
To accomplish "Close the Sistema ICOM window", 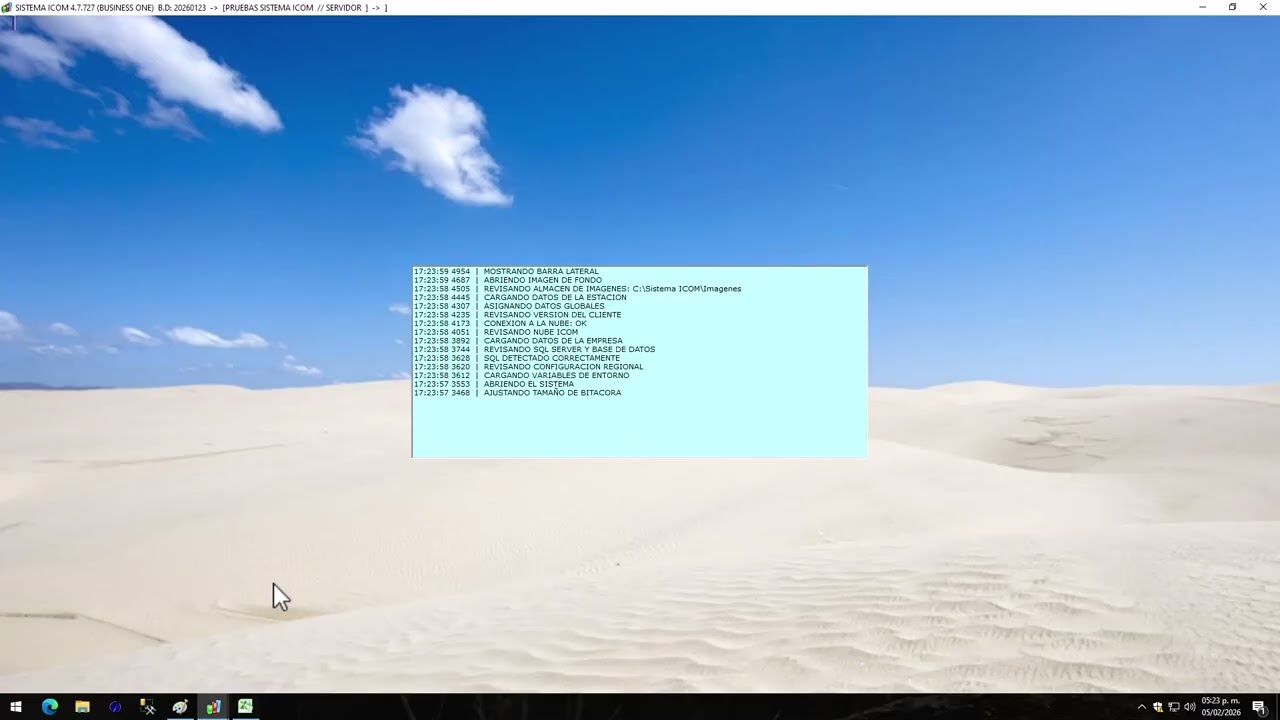I will click(1263, 7).
